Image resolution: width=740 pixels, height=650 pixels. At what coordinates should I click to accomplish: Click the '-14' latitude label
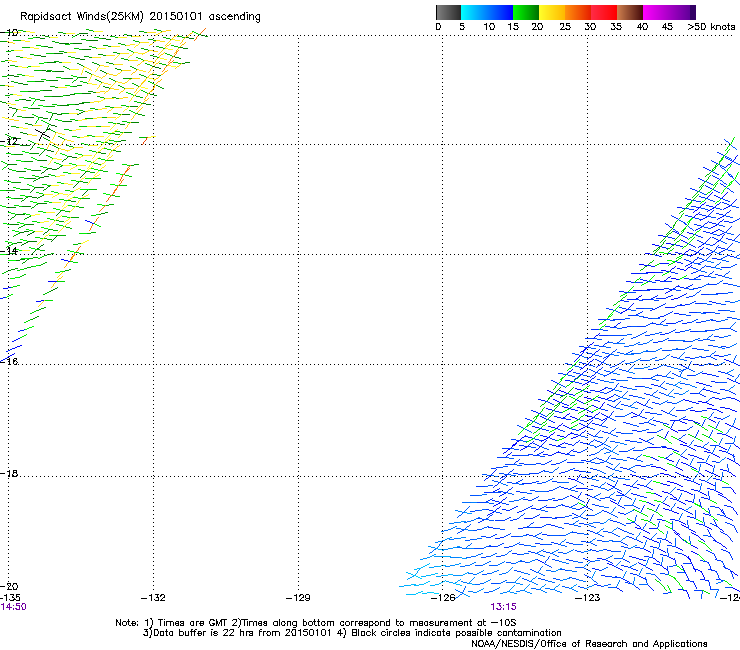pos(9,251)
